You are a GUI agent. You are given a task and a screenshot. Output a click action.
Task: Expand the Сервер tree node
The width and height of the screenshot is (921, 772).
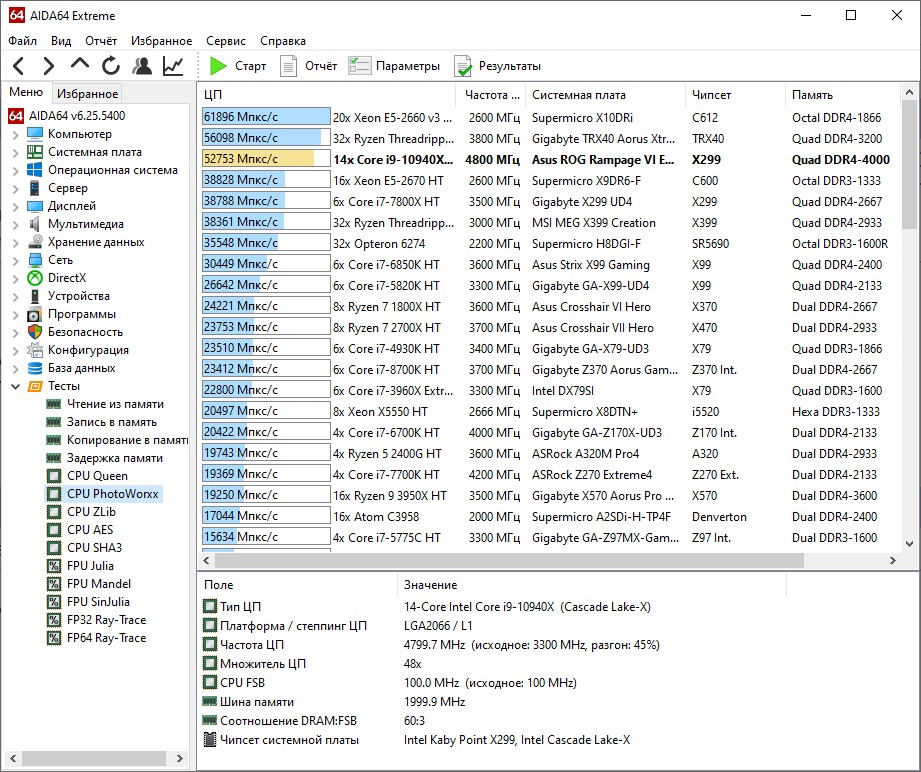tap(16, 189)
